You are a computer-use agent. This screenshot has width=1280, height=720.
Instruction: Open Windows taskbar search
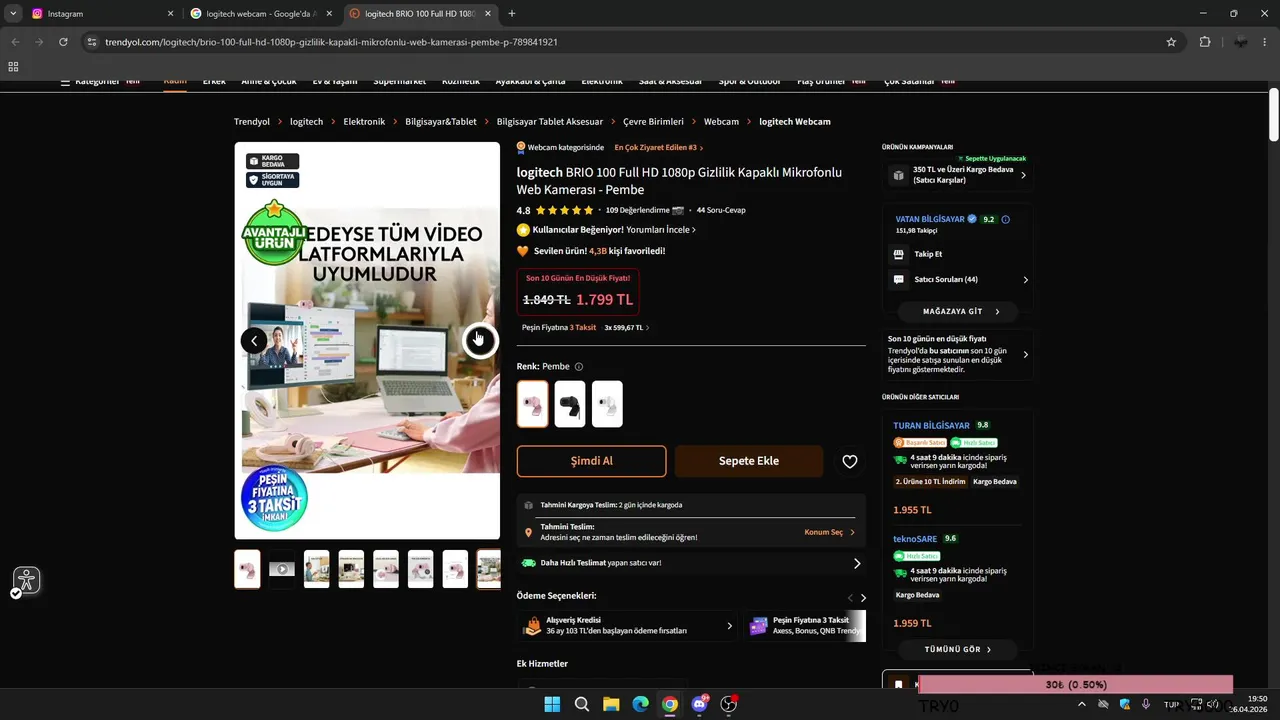click(x=581, y=705)
